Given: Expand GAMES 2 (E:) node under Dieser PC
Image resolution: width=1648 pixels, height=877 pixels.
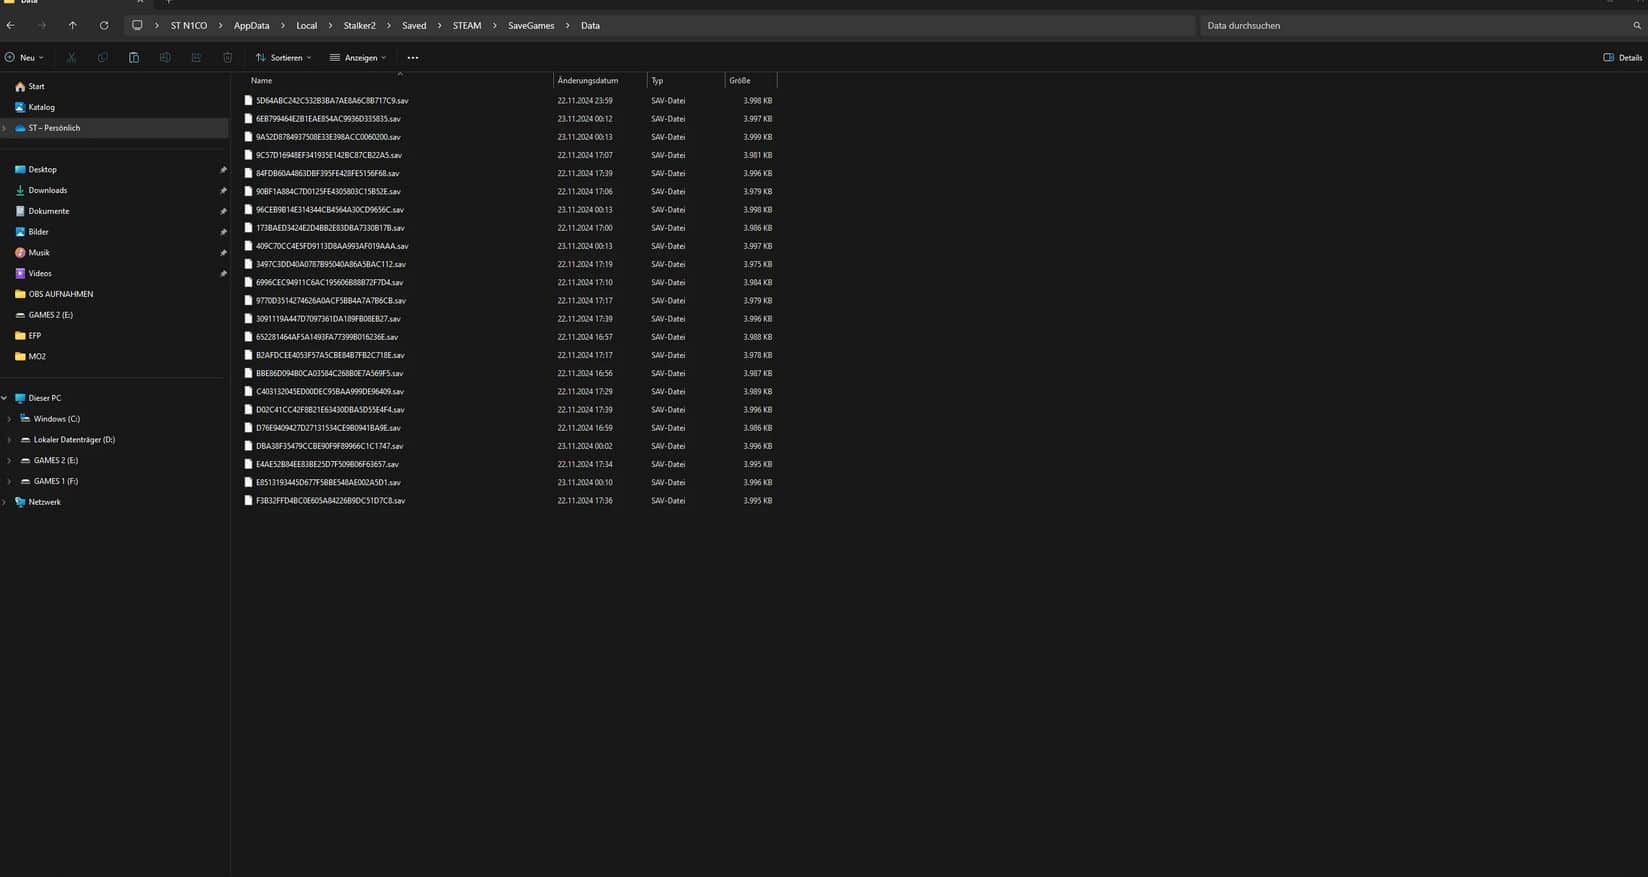Looking at the screenshot, I should click(9, 461).
